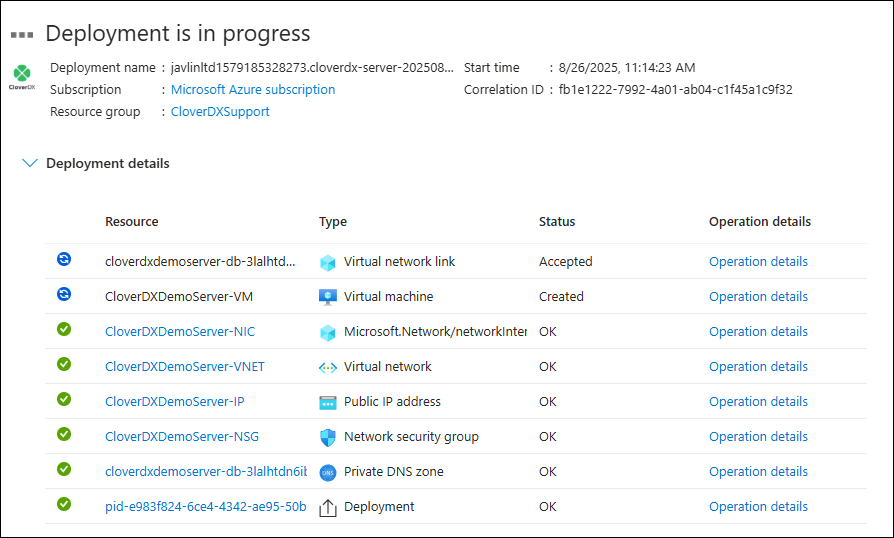This screenshot has width=894, height=538.
Task: Click the Virtual machine type icon
Action: (x=328, y=297)
